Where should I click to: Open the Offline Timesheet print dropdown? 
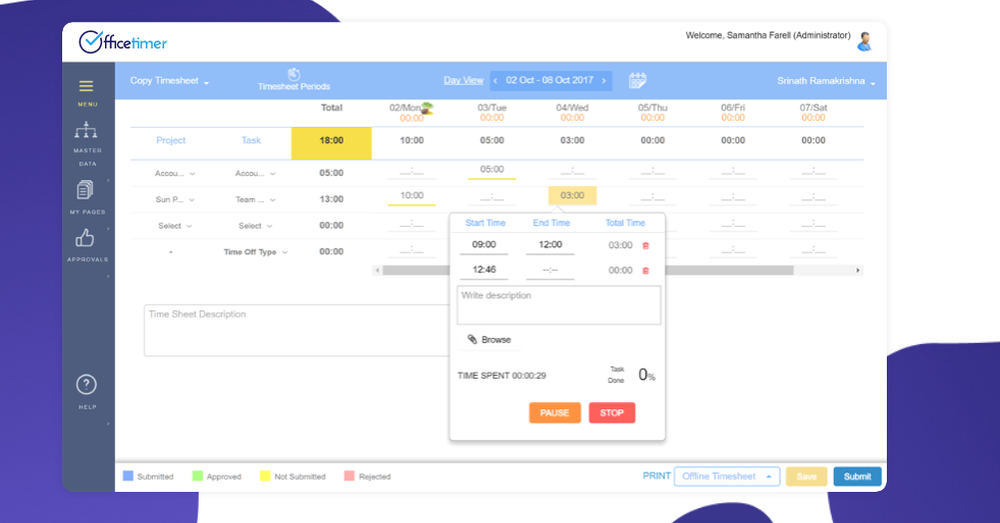pos(727,476)
